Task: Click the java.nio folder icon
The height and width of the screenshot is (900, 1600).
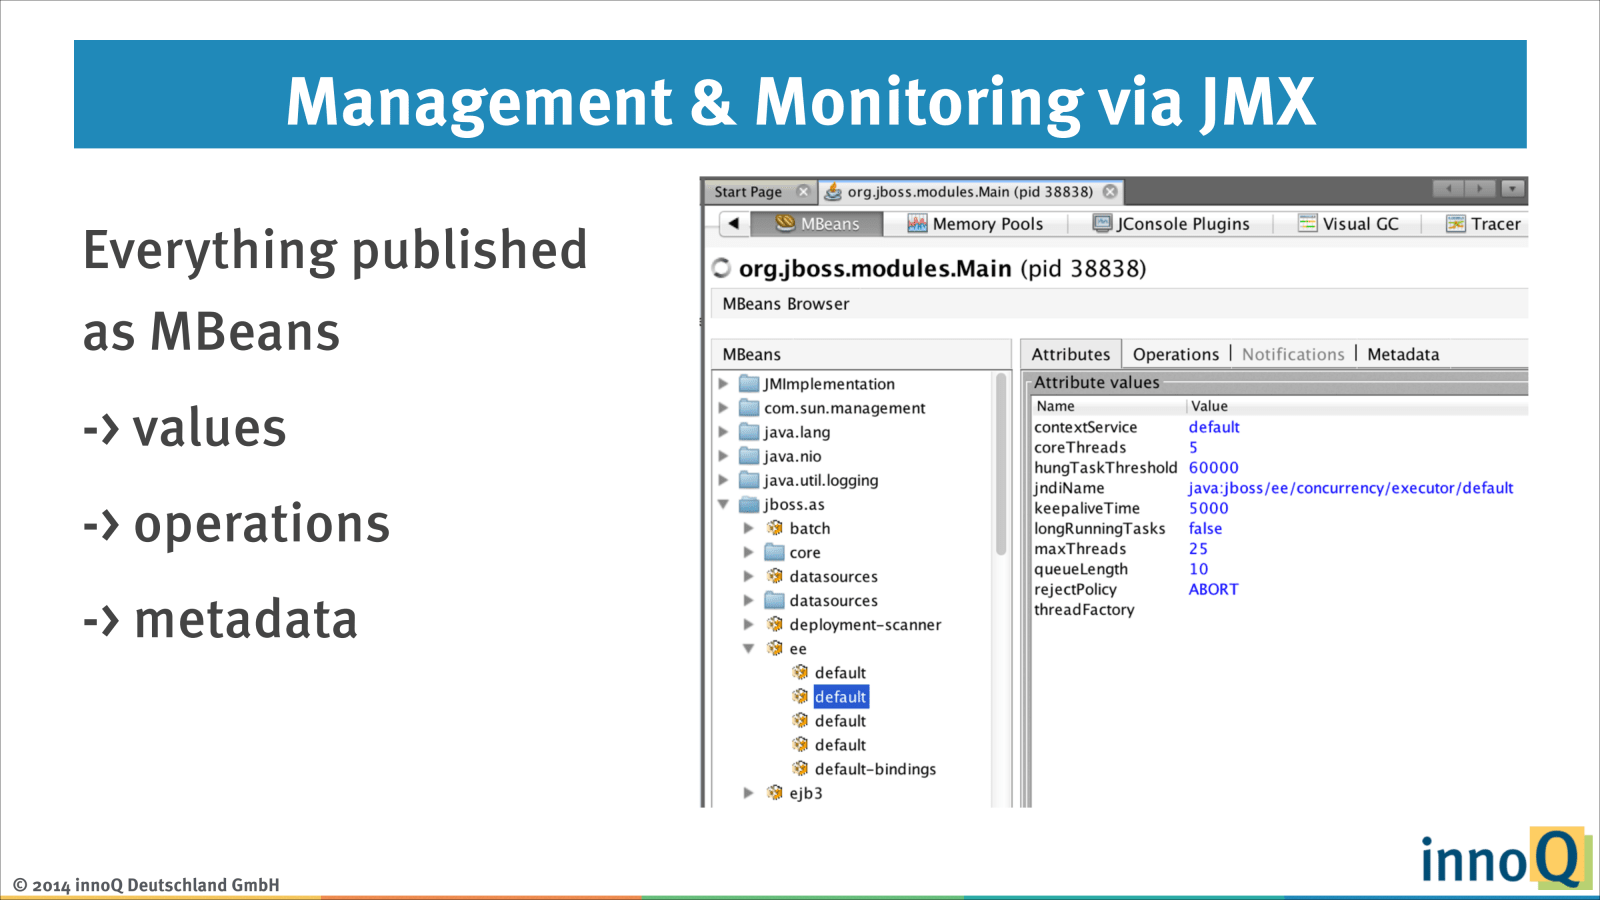Action: pos(749,456)
